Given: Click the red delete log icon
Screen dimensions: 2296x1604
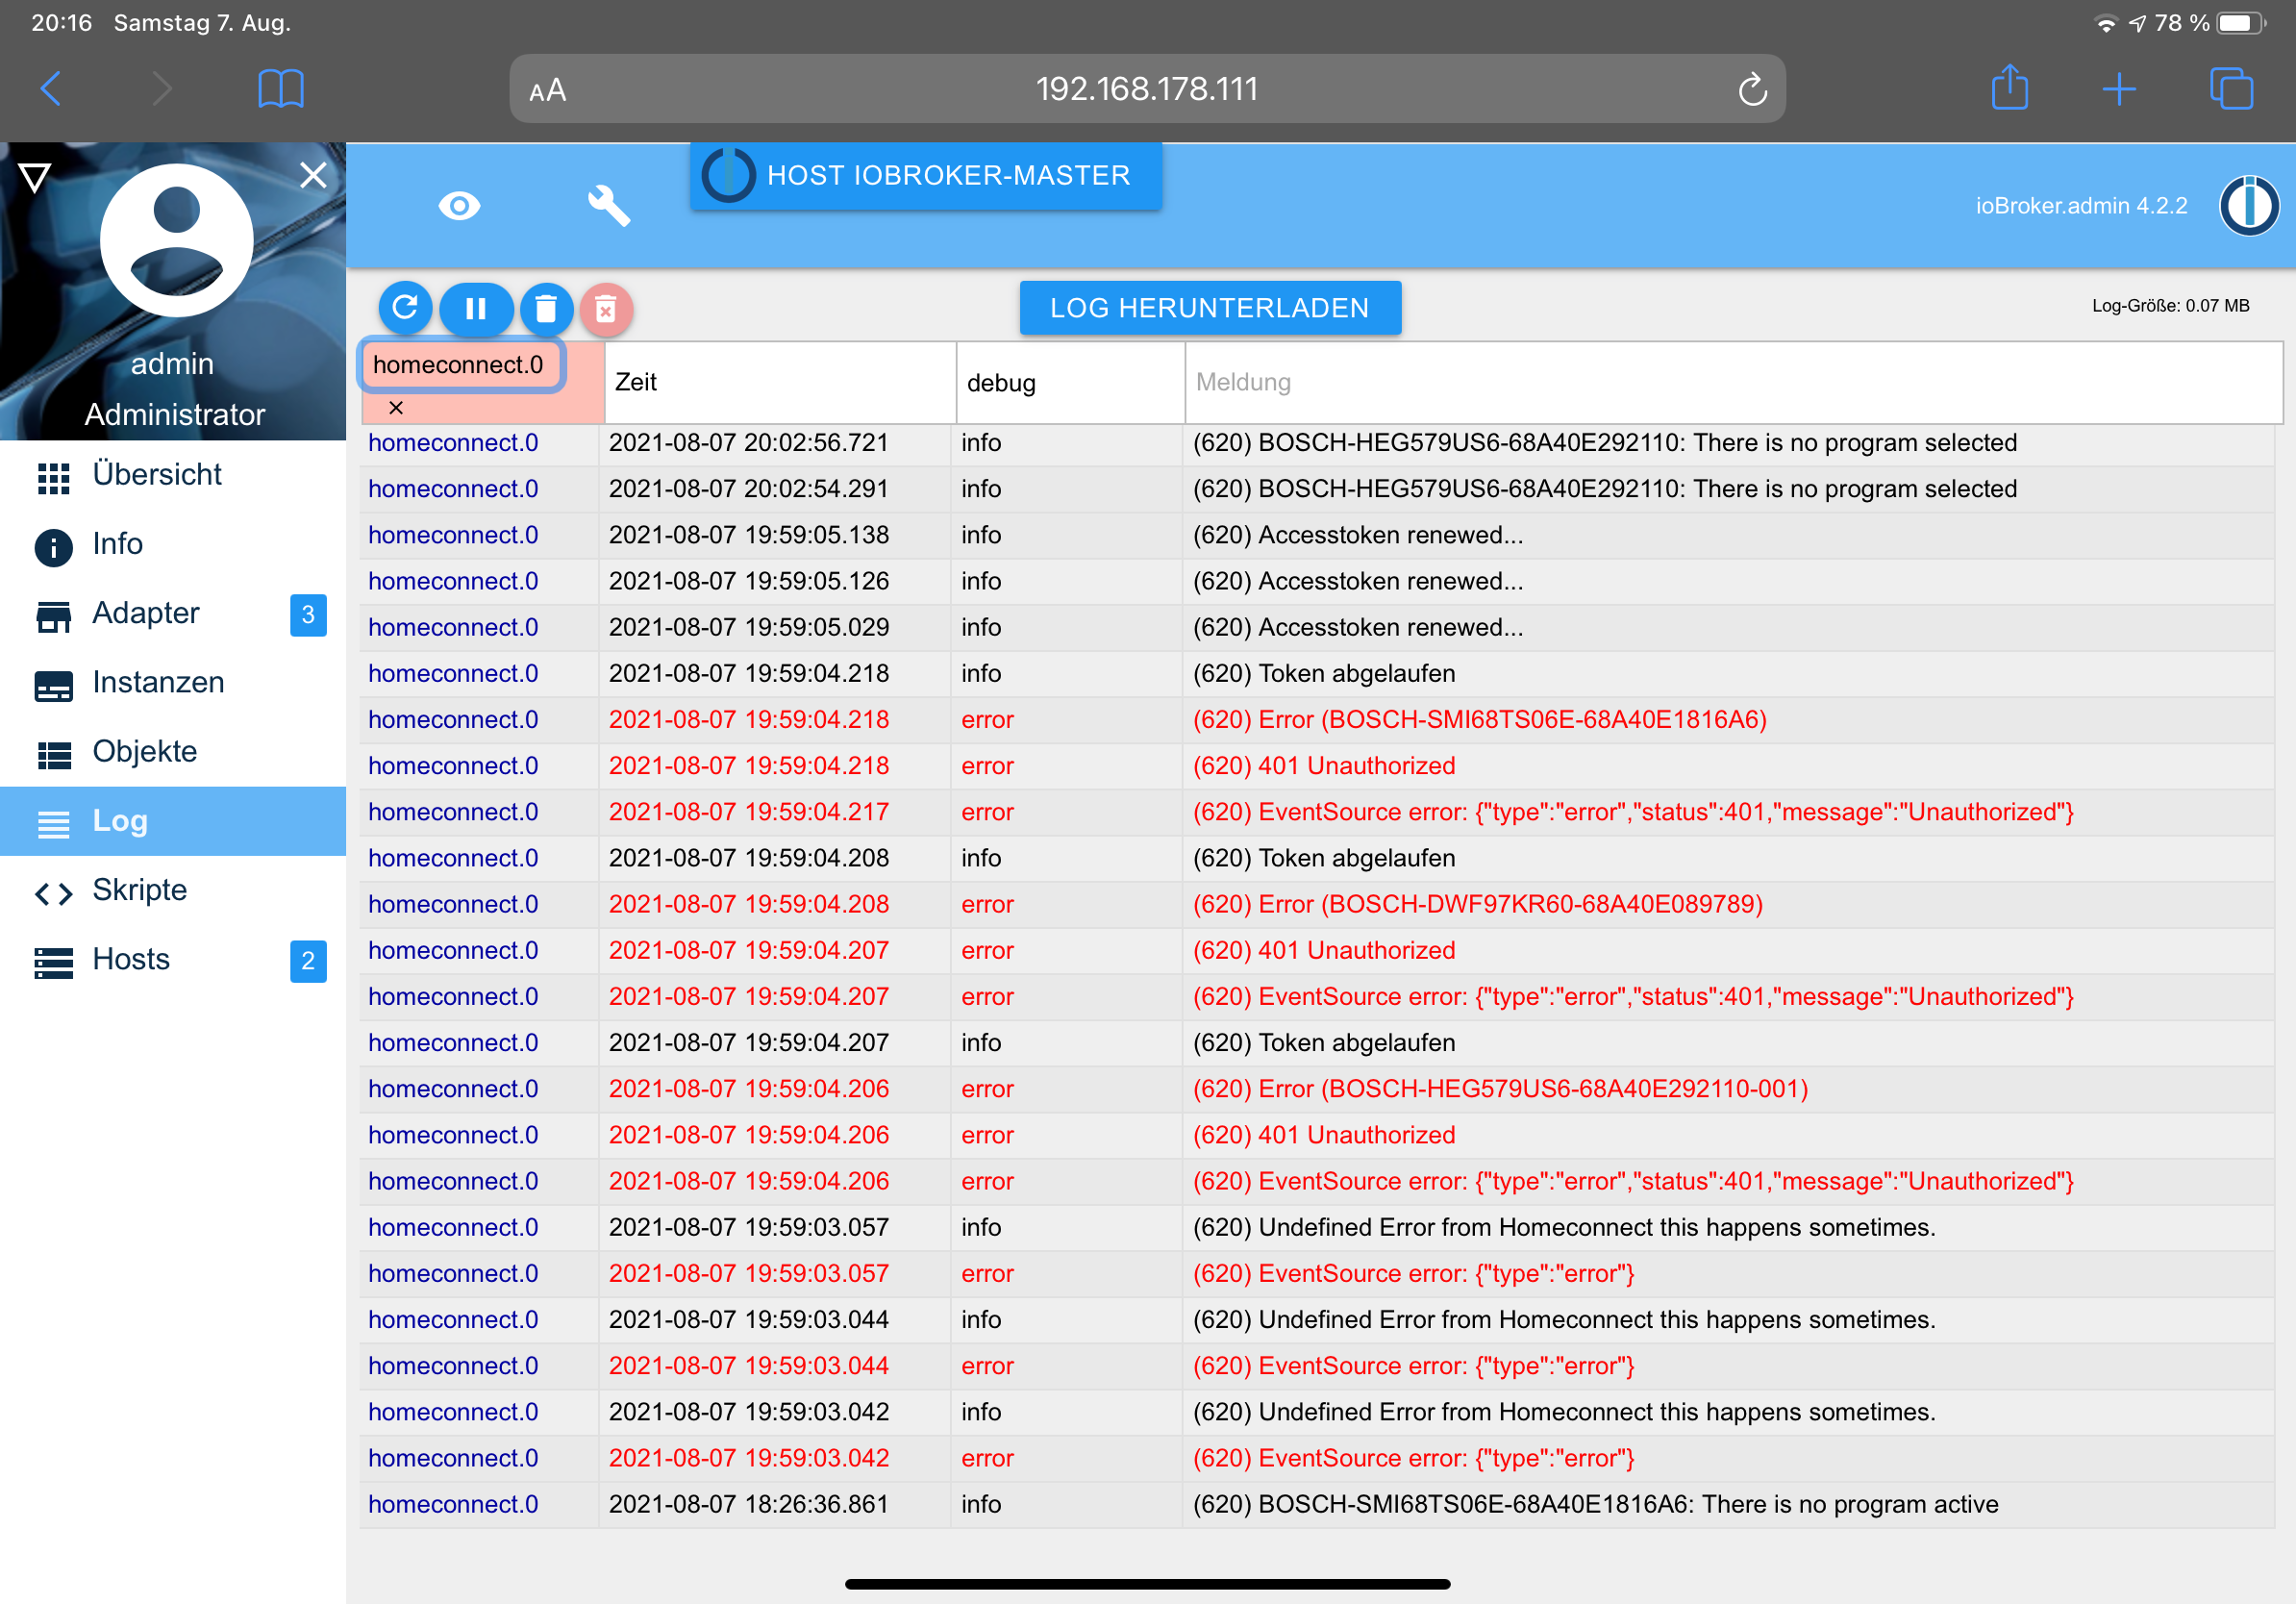Looking at the screenshot, I should (x=605, y=308).
